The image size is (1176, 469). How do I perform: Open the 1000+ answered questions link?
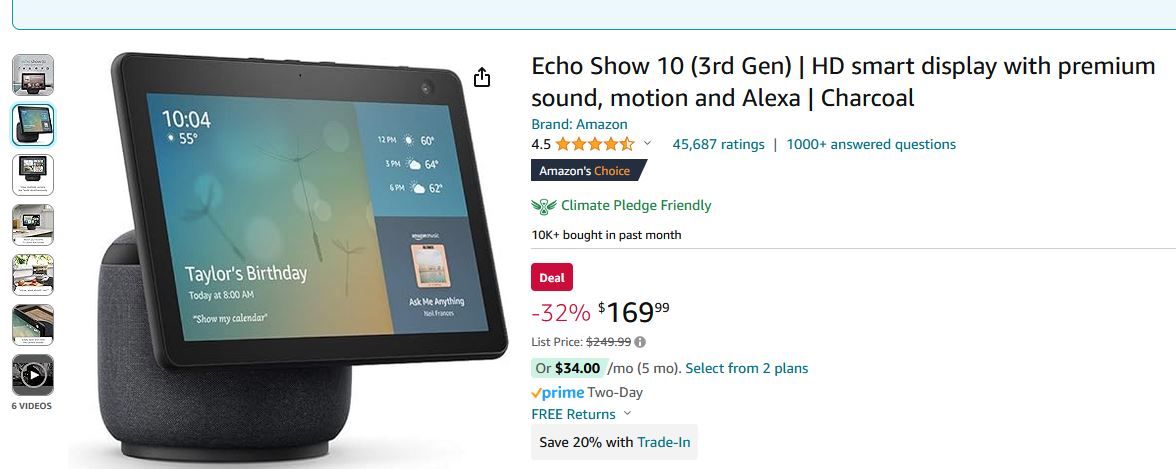coord(871,144)
